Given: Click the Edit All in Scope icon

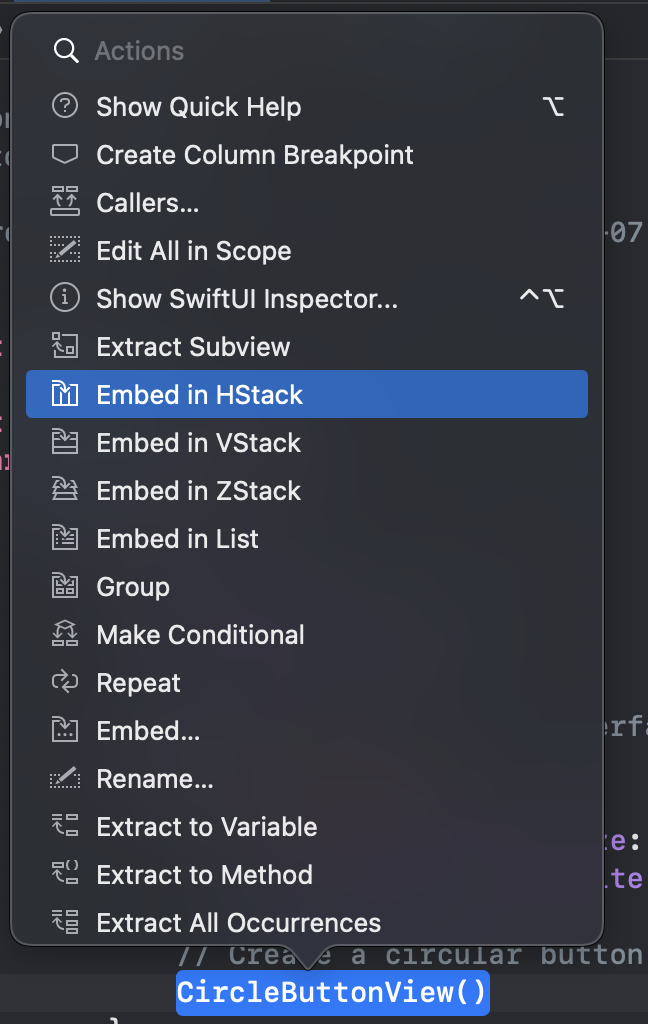Looking at the screenshot, I should [x=65, y=250].
